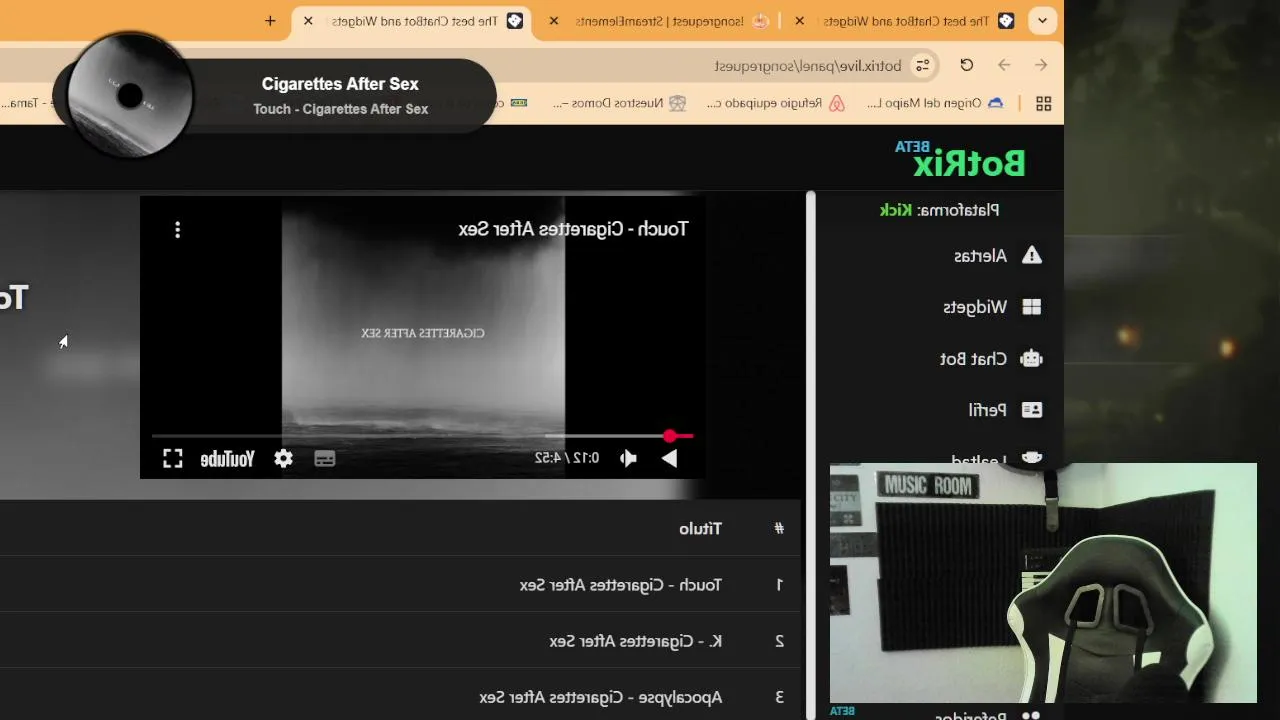The height and width of the screenshot is (720, 1280).
Task: Open site information icon in address bar
Action: (923, 66)
